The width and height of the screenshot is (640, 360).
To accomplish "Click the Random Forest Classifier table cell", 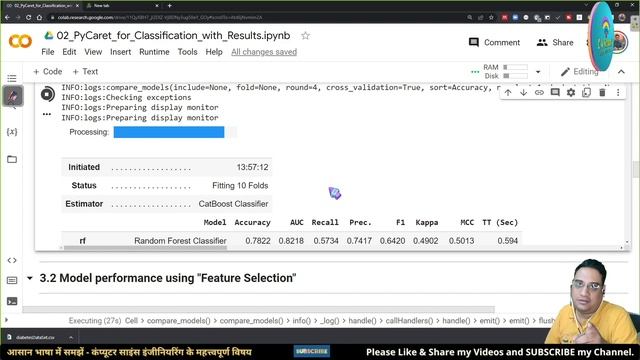I will pyautogui.click(x=180, y=241).
